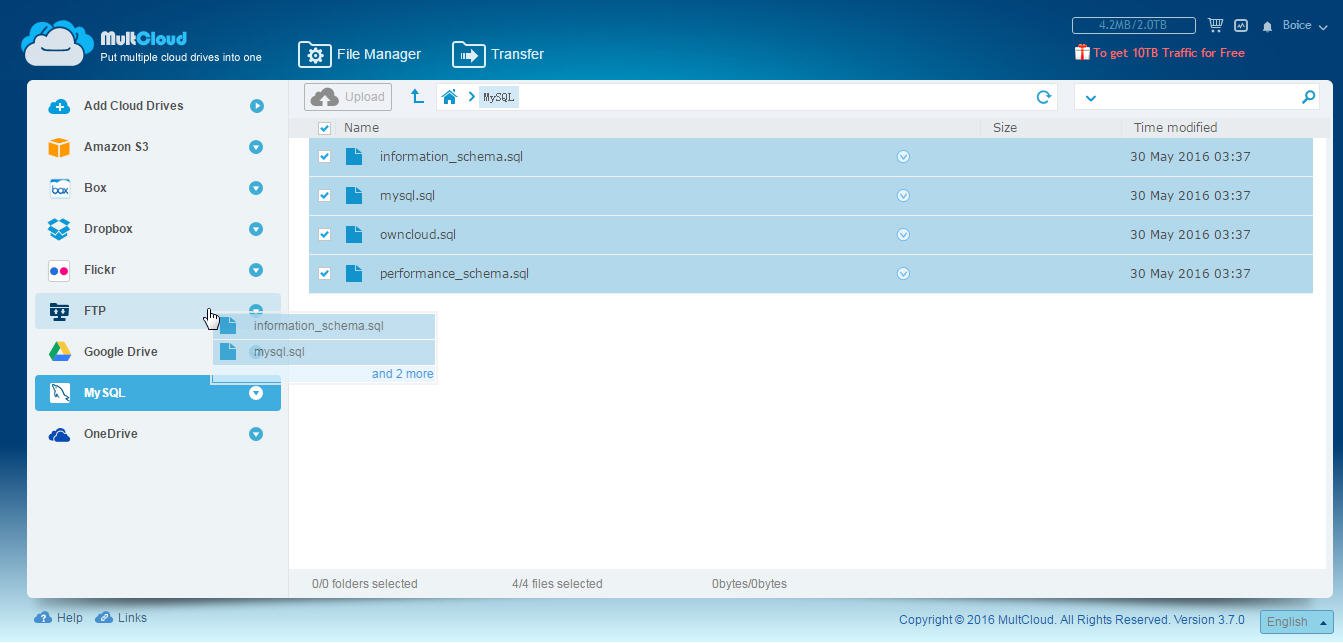
Task: Click the storage usage bar 4.2MB/2.0TB
Action: pos(1133,25)
